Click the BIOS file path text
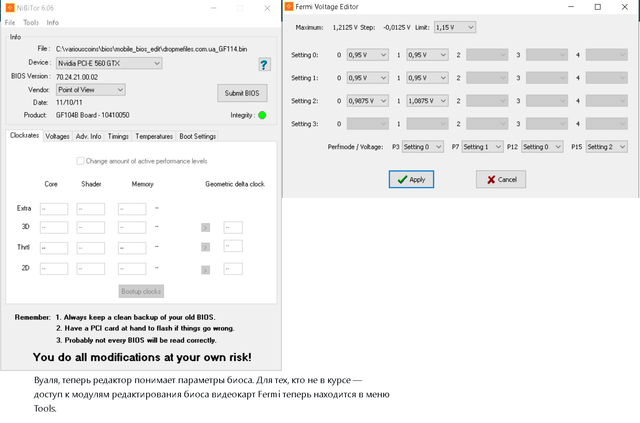The image size is (640, 423). pos(151,49)
